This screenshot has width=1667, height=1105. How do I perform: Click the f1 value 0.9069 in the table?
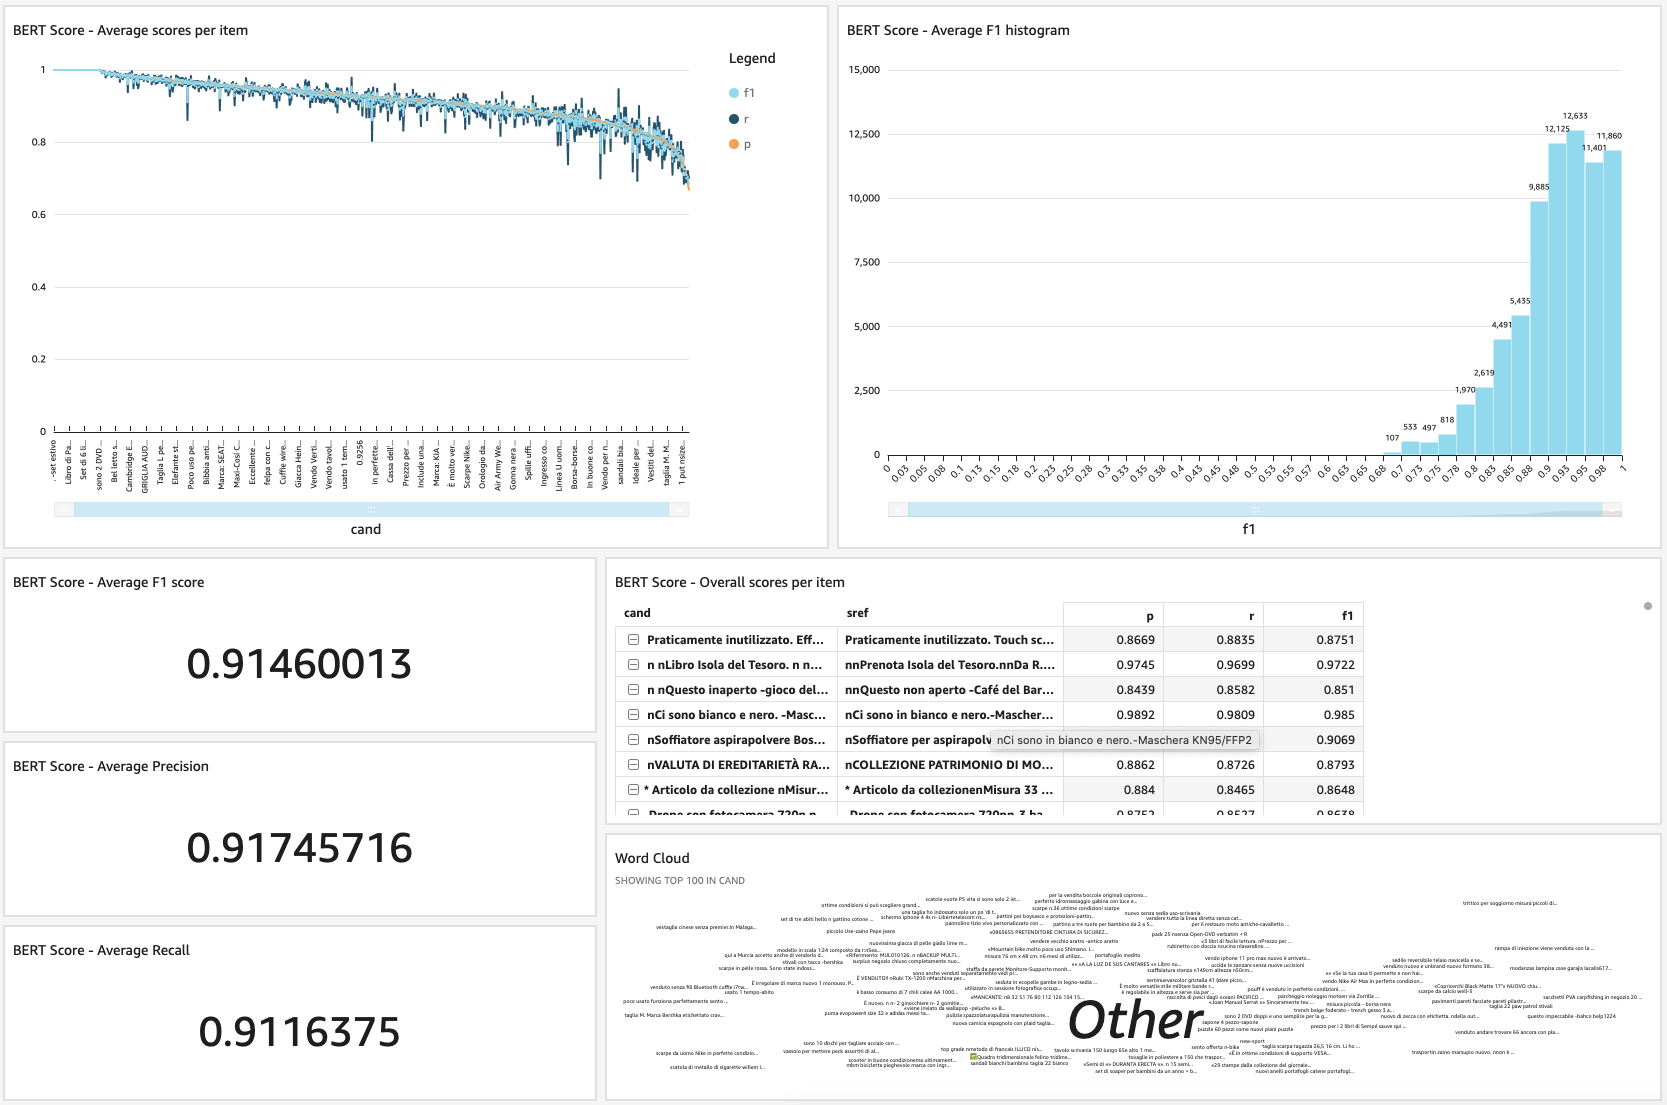pyautogui.click(x=1335, y=740)
